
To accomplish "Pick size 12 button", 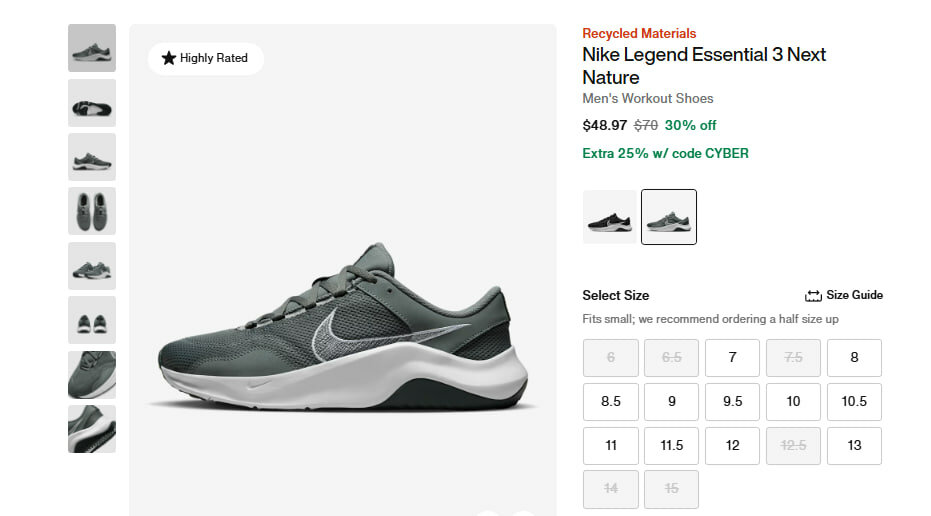I will (x=732, y=446).
